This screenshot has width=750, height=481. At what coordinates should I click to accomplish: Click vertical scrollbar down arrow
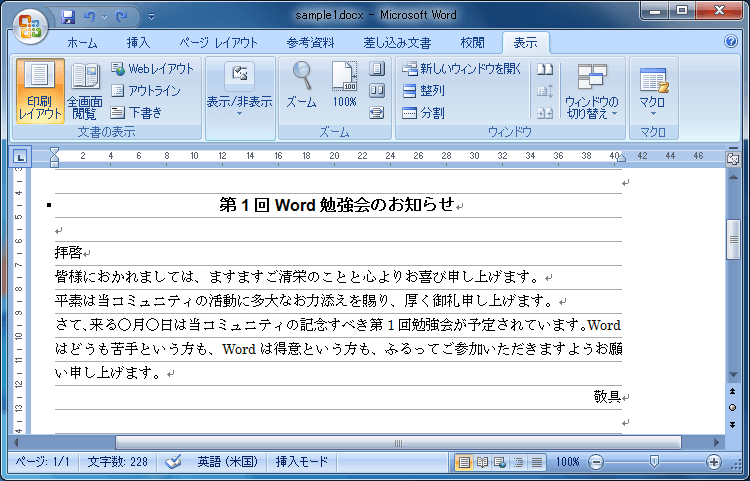(733, 374)
